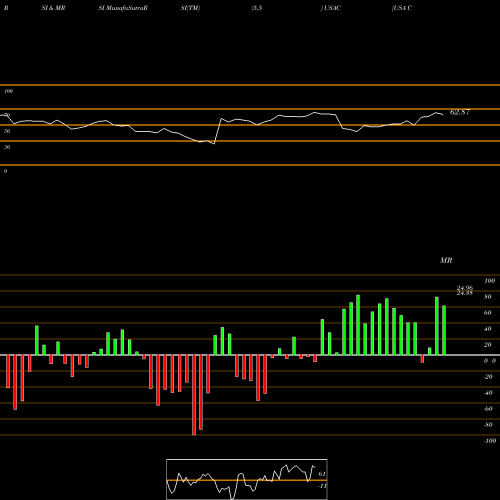Click the 40 label on MR axis

coord(488,329)
